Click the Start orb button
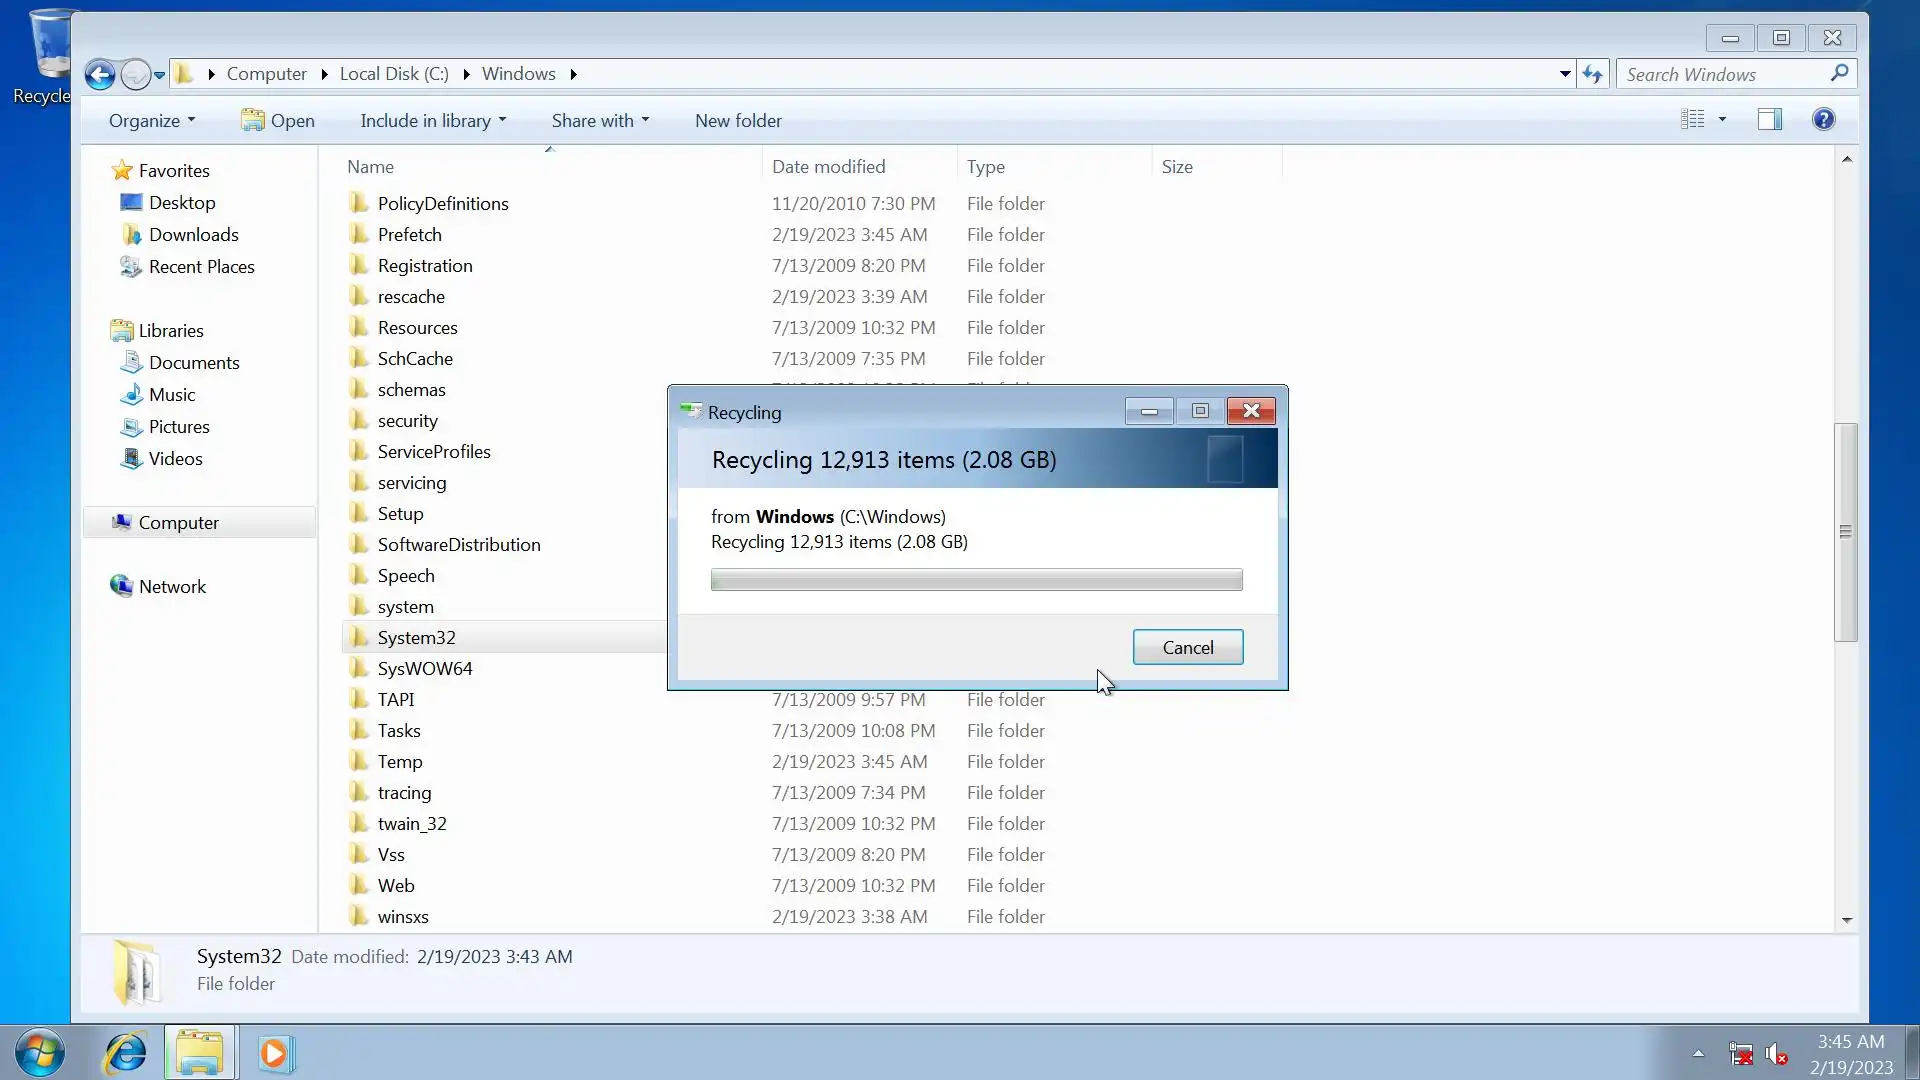 tap(40, 1053)
